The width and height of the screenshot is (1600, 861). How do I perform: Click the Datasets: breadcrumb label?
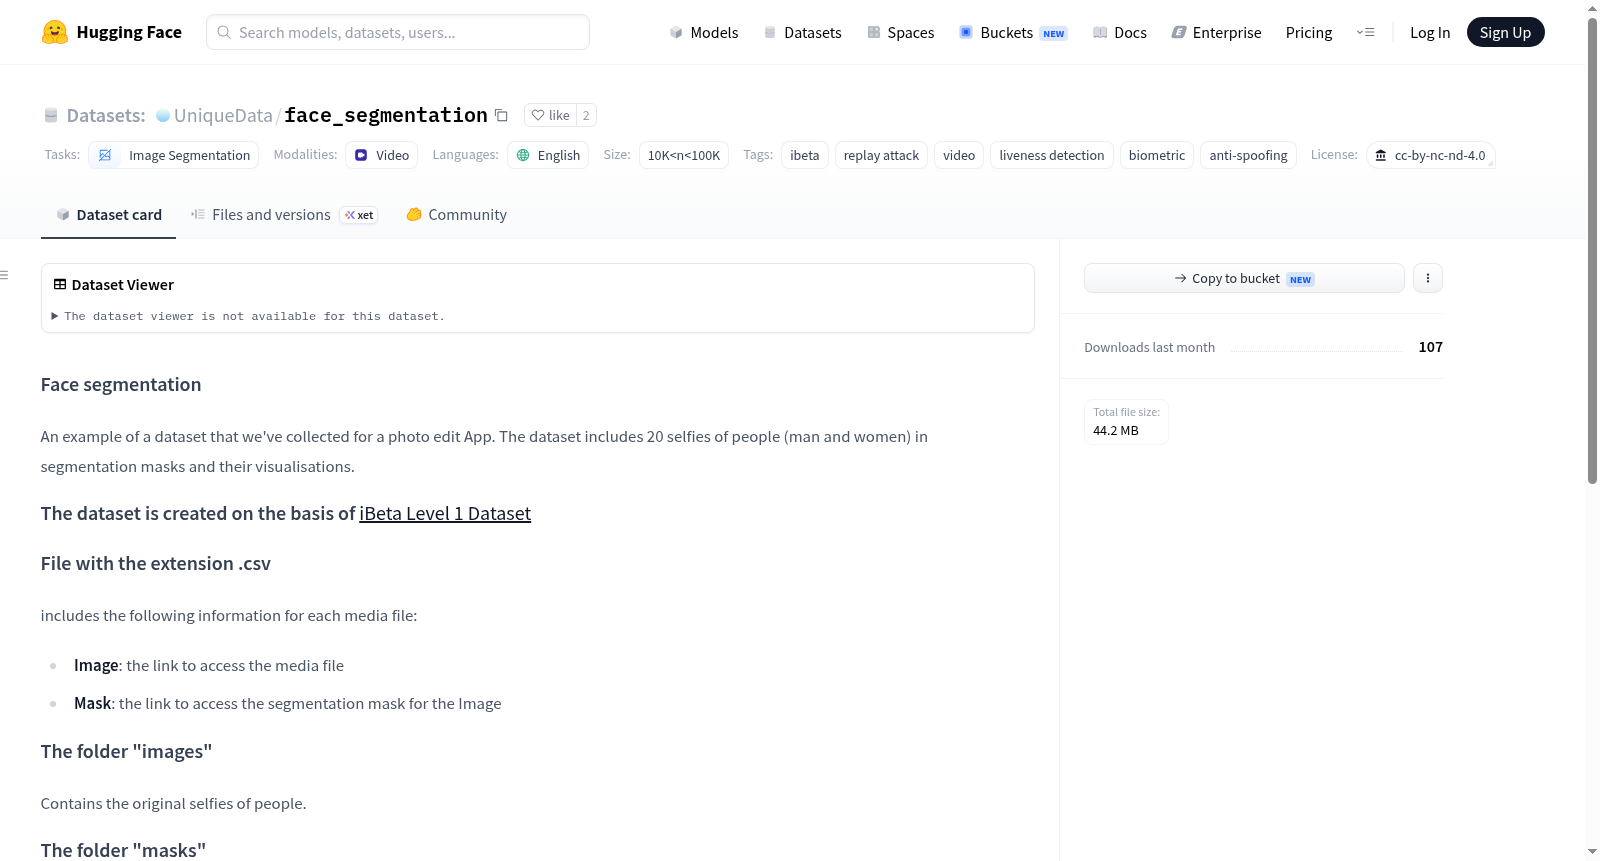click(106, 115)
